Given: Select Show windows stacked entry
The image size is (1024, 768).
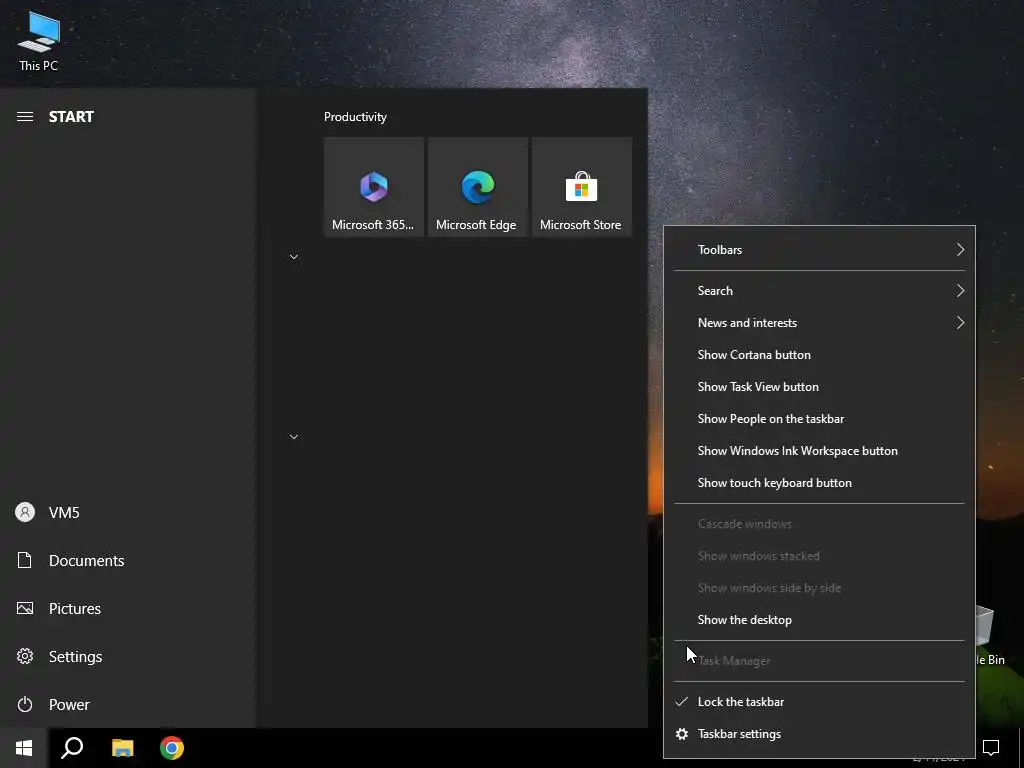Looking at the screenshot, I should [x=820, y=556].
